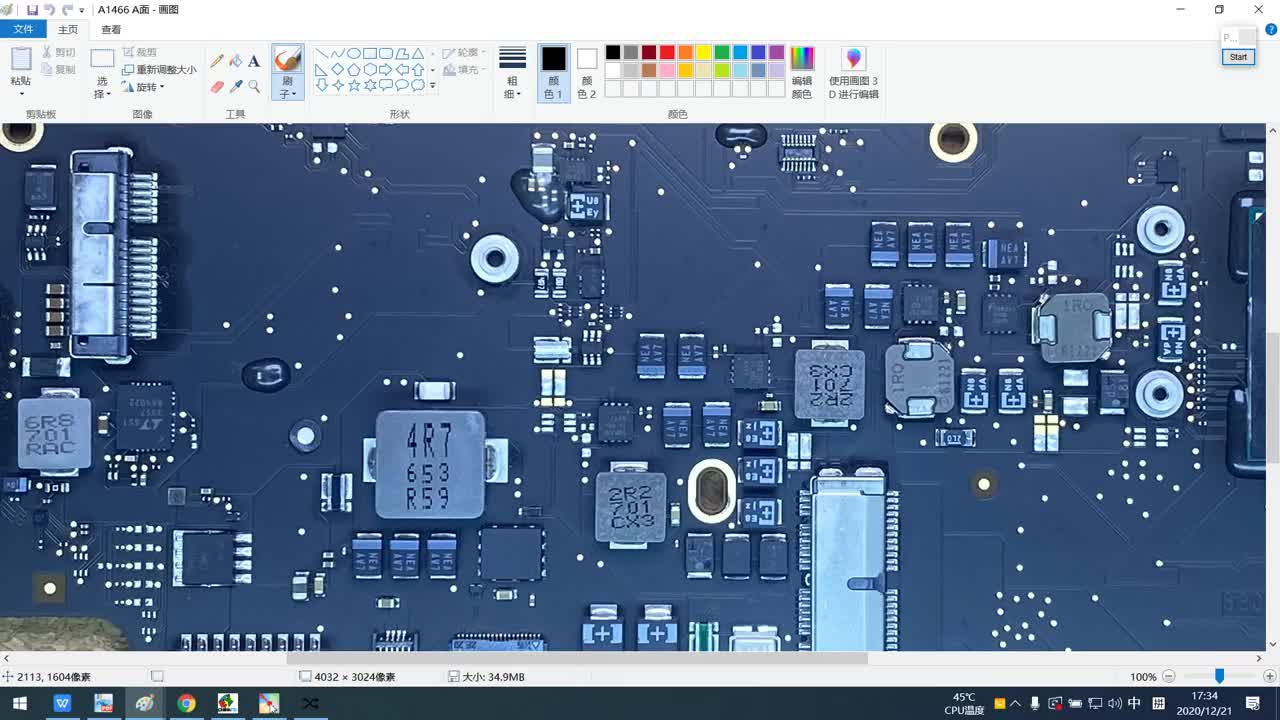Select the Pencil tool

(217, 61)
